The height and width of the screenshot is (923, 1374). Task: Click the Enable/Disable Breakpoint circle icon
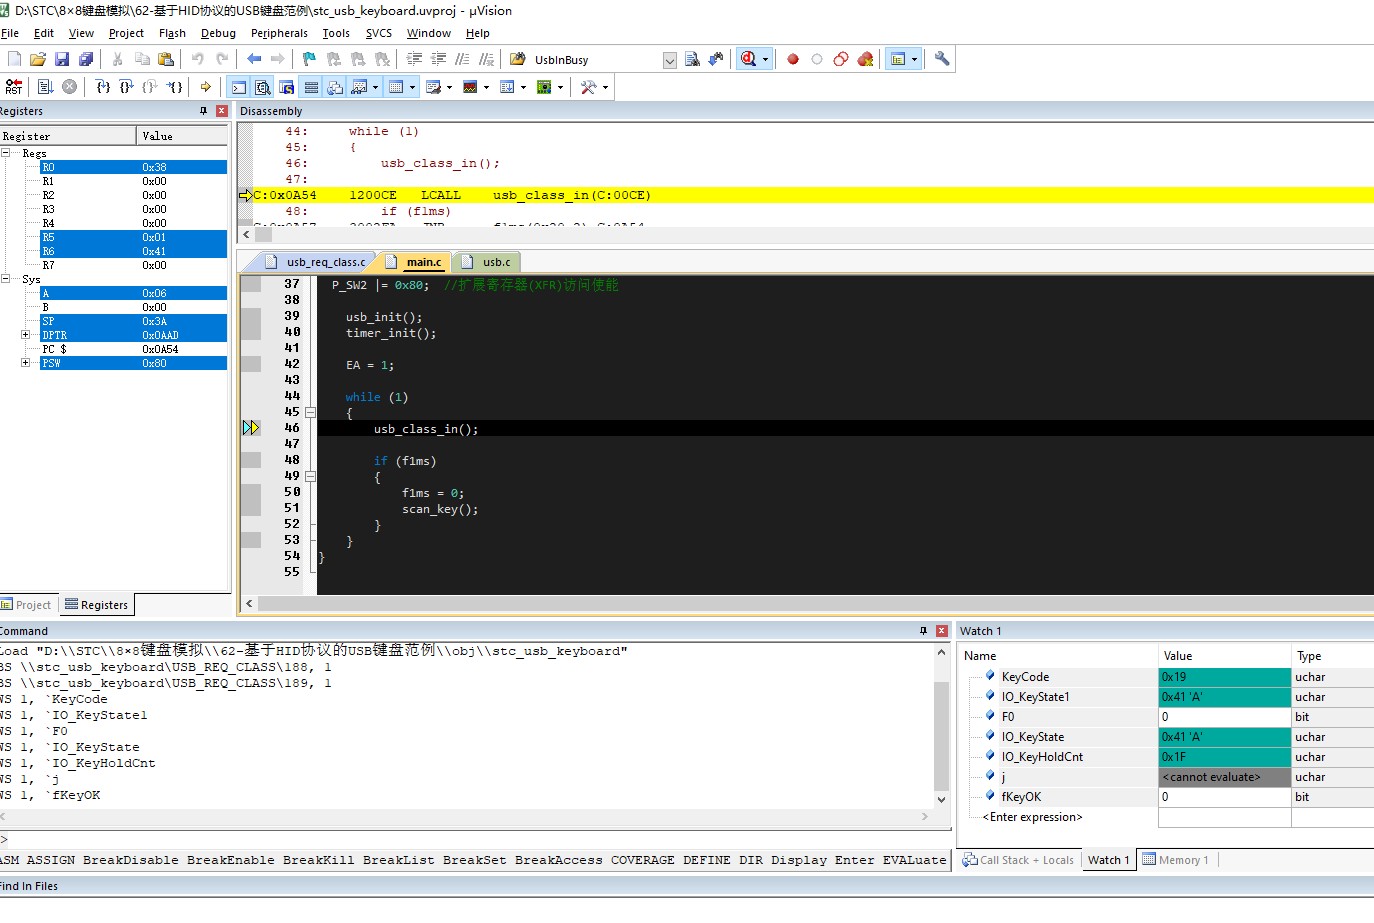pyautogui.click(x=817, y=59)
